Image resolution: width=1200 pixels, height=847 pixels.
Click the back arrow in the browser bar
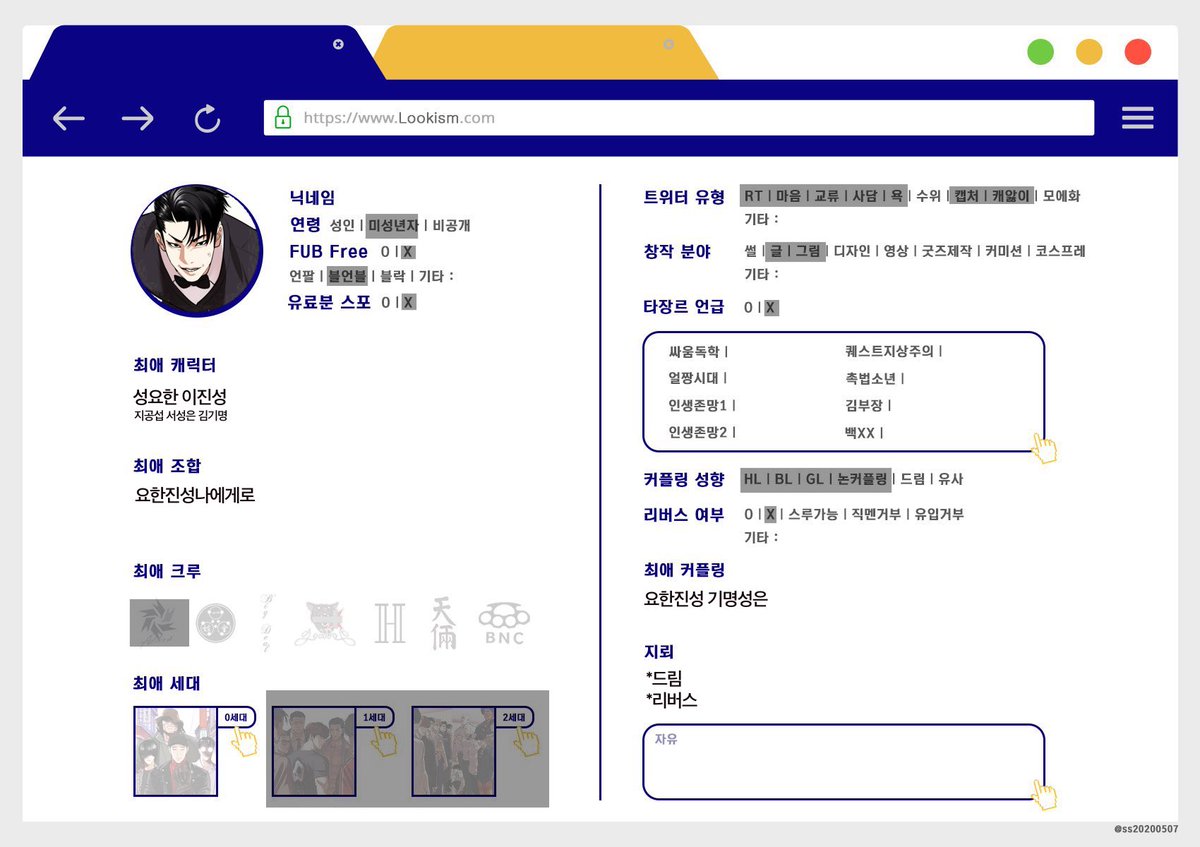pyautogui.click(x=69, y=119)
